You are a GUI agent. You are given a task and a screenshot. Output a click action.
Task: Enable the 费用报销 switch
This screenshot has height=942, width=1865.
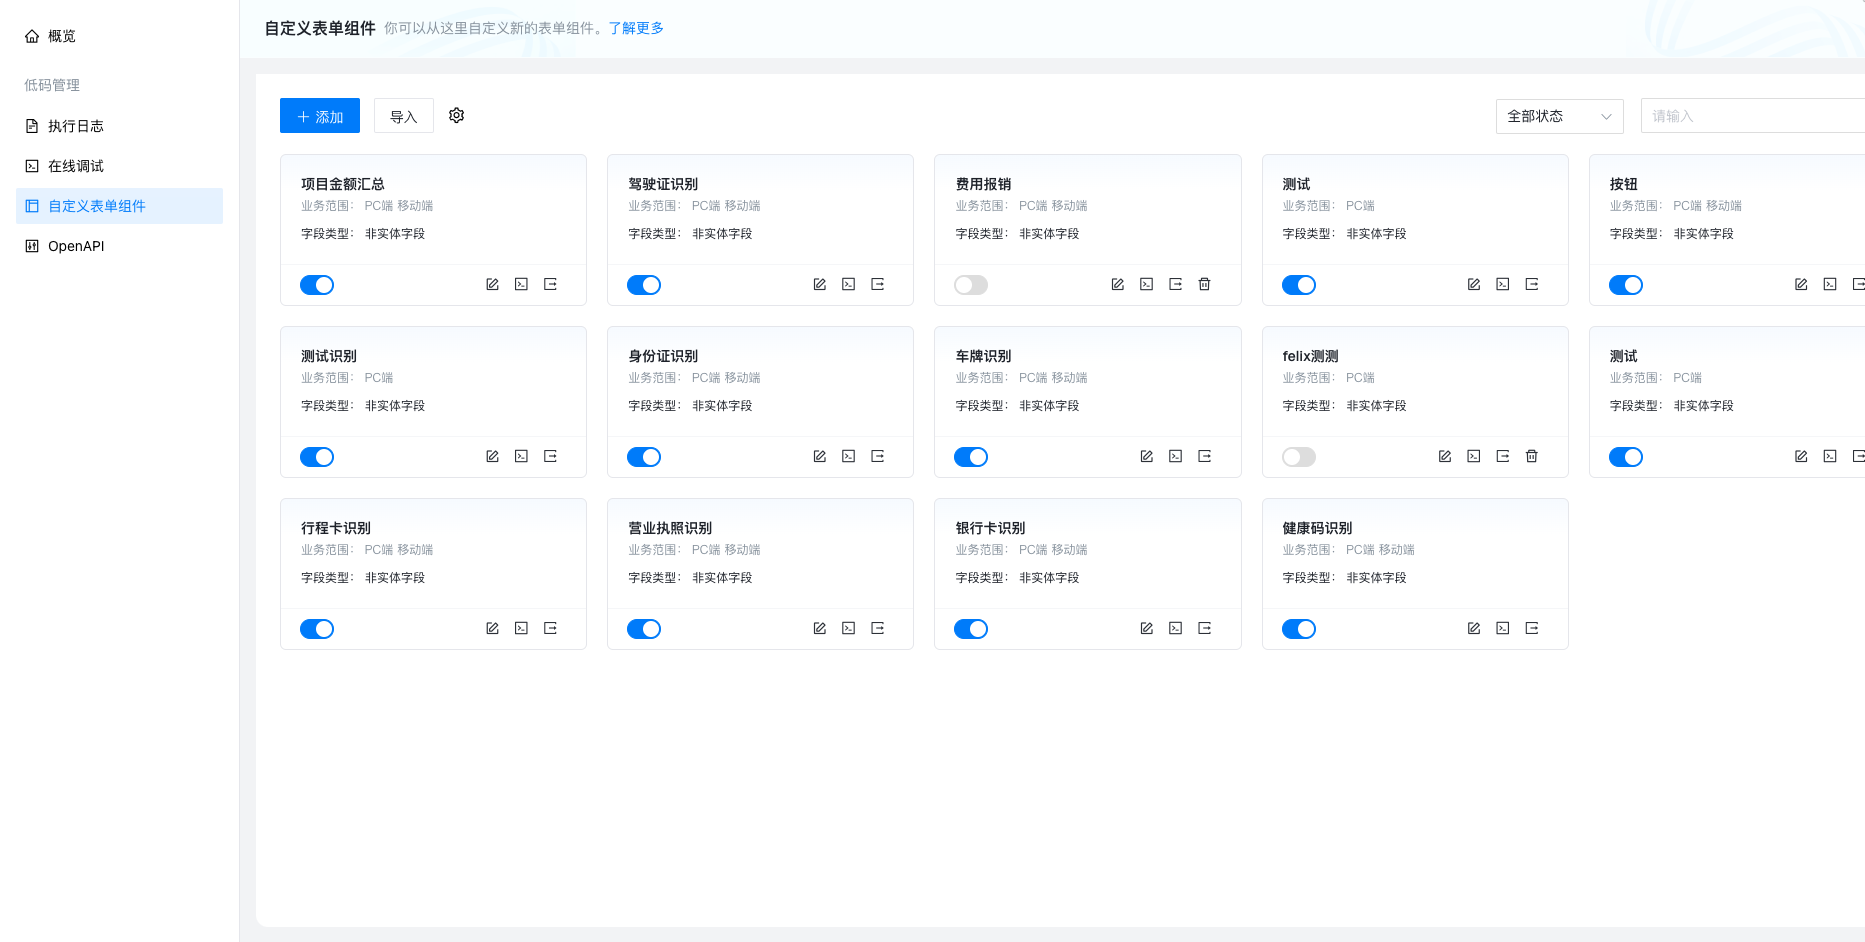click(971, 285)
